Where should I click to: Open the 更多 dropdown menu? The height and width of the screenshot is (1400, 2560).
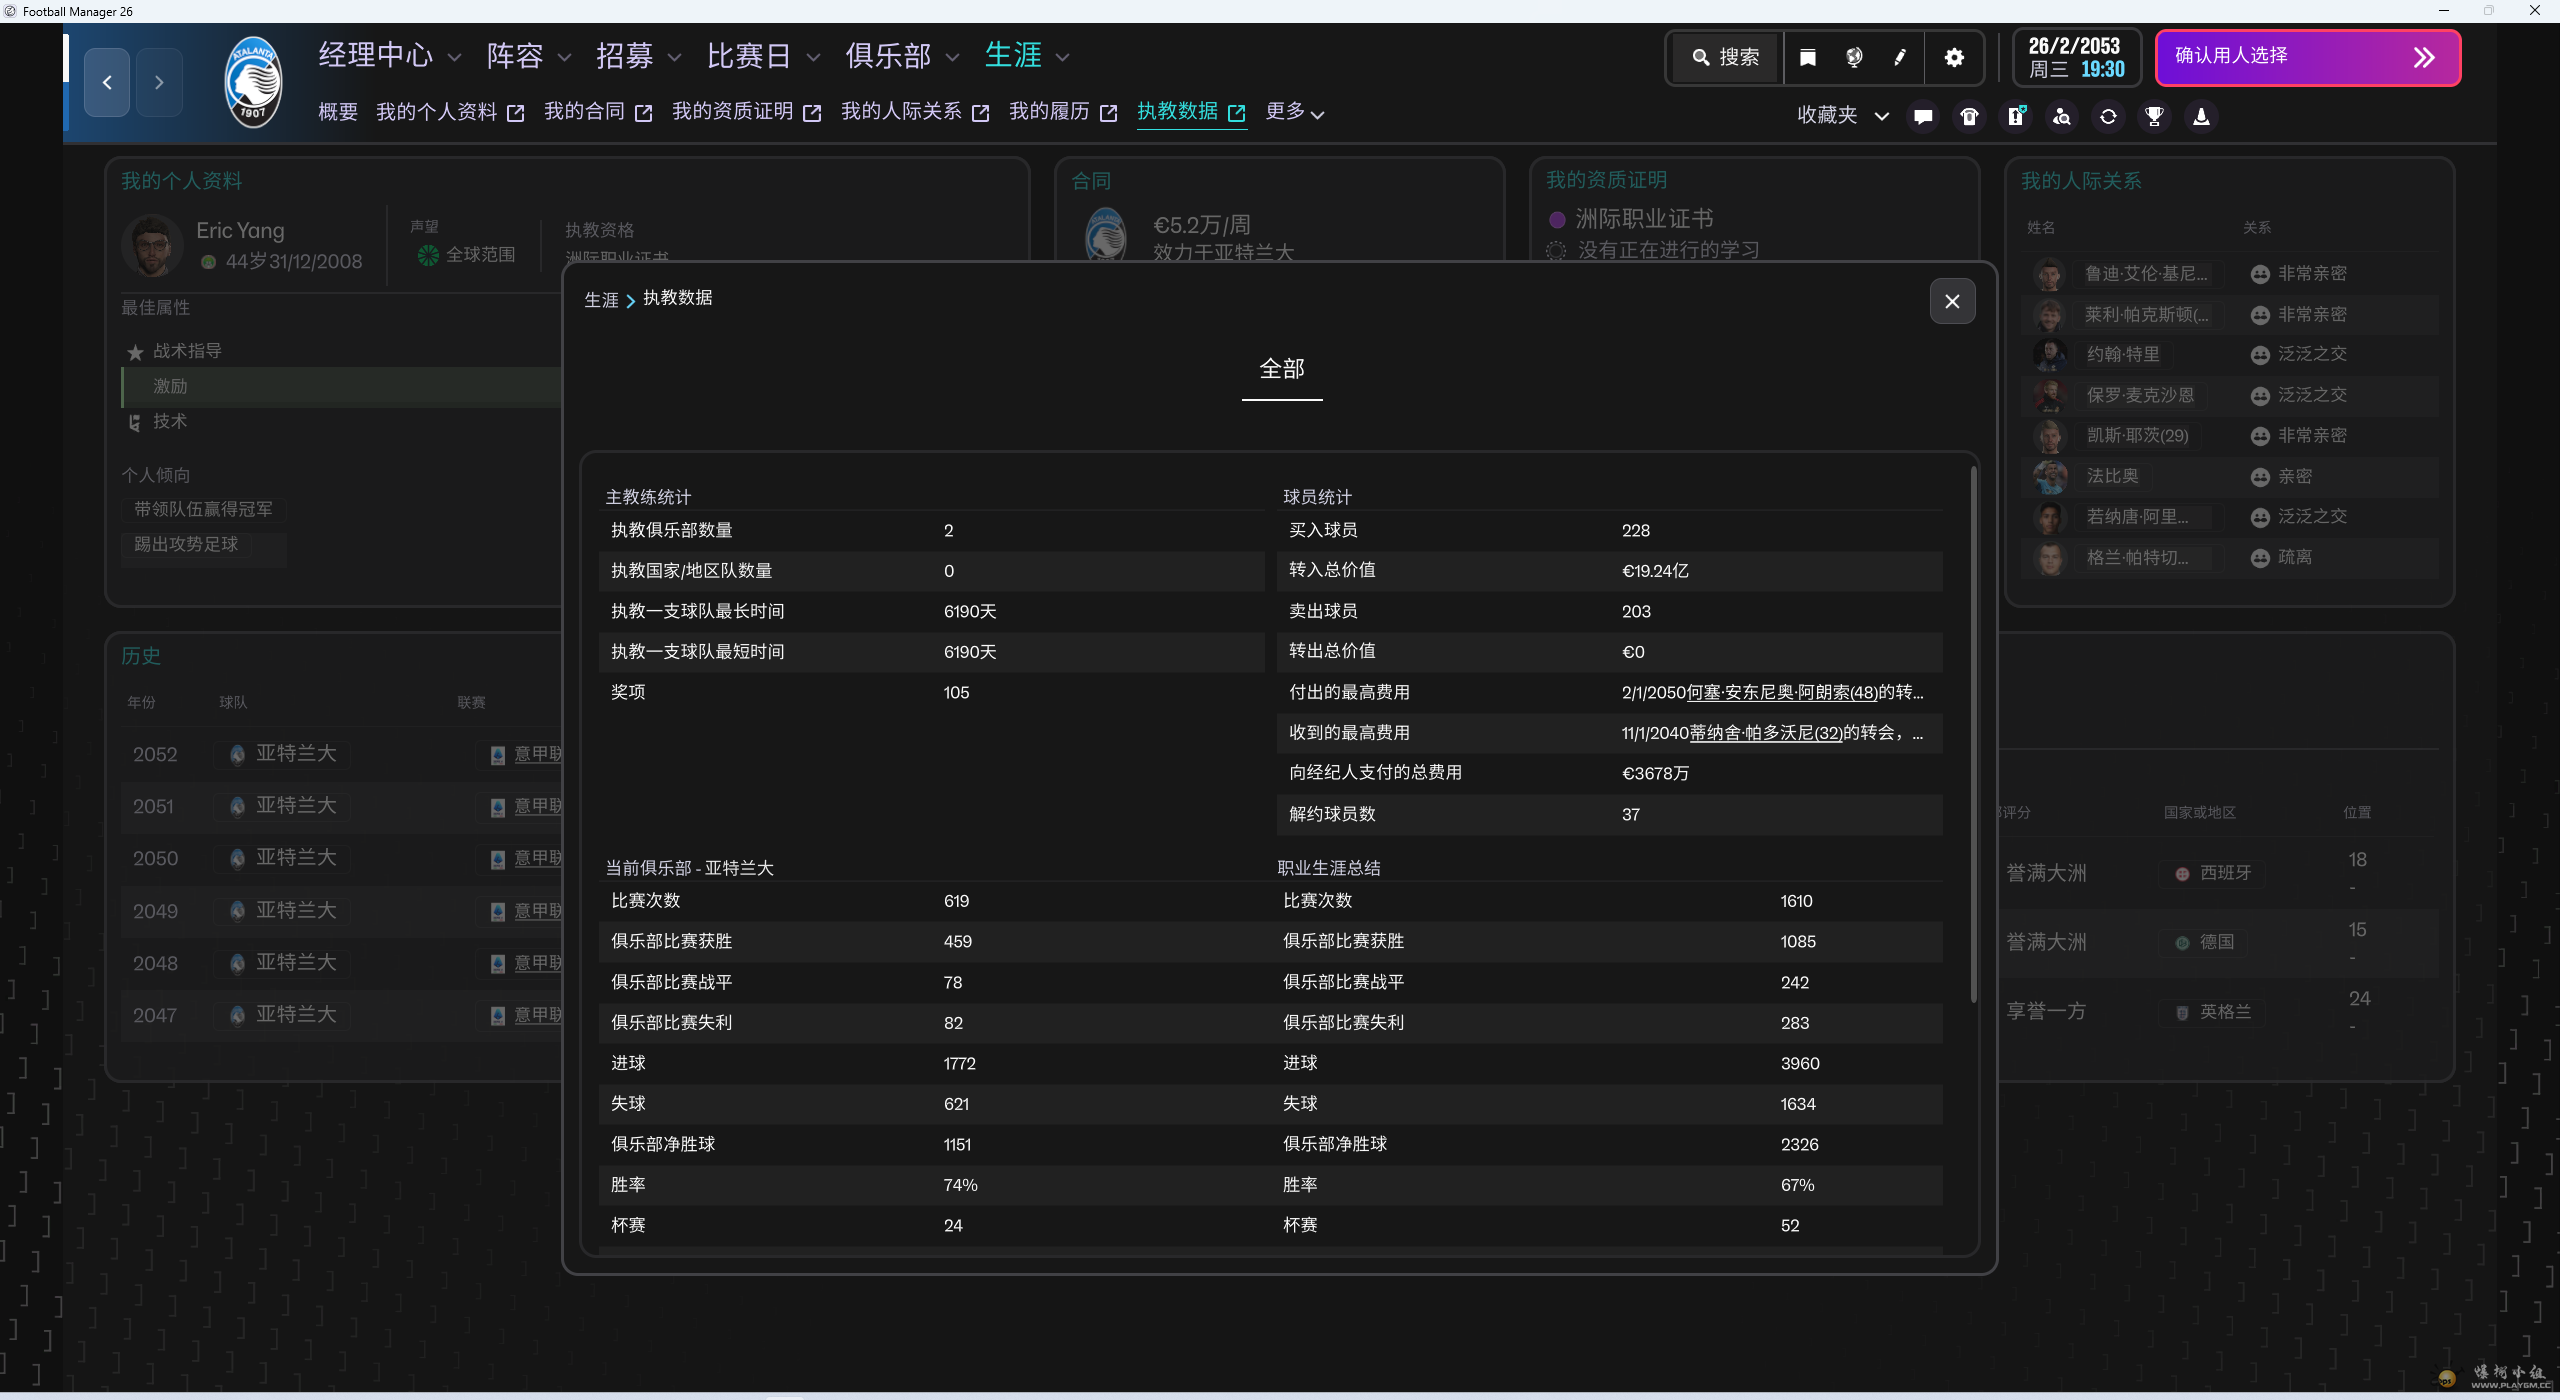[1295, 112]
